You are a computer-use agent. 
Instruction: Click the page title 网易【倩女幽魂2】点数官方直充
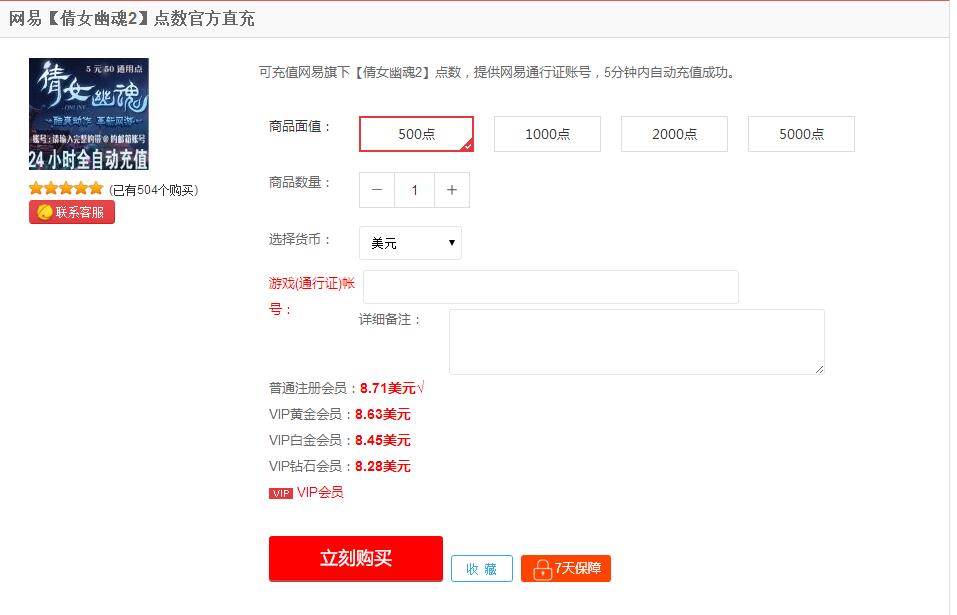(132, 18)
